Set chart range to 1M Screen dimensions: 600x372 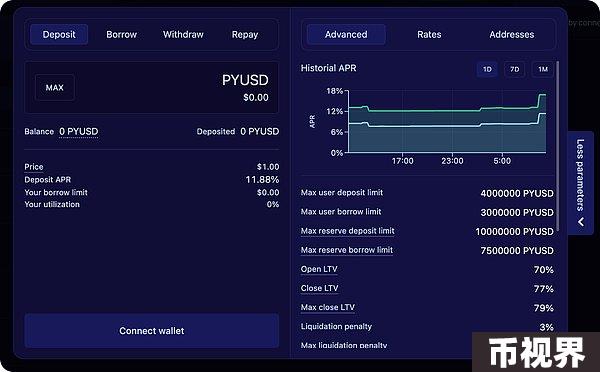pos(543,69)
